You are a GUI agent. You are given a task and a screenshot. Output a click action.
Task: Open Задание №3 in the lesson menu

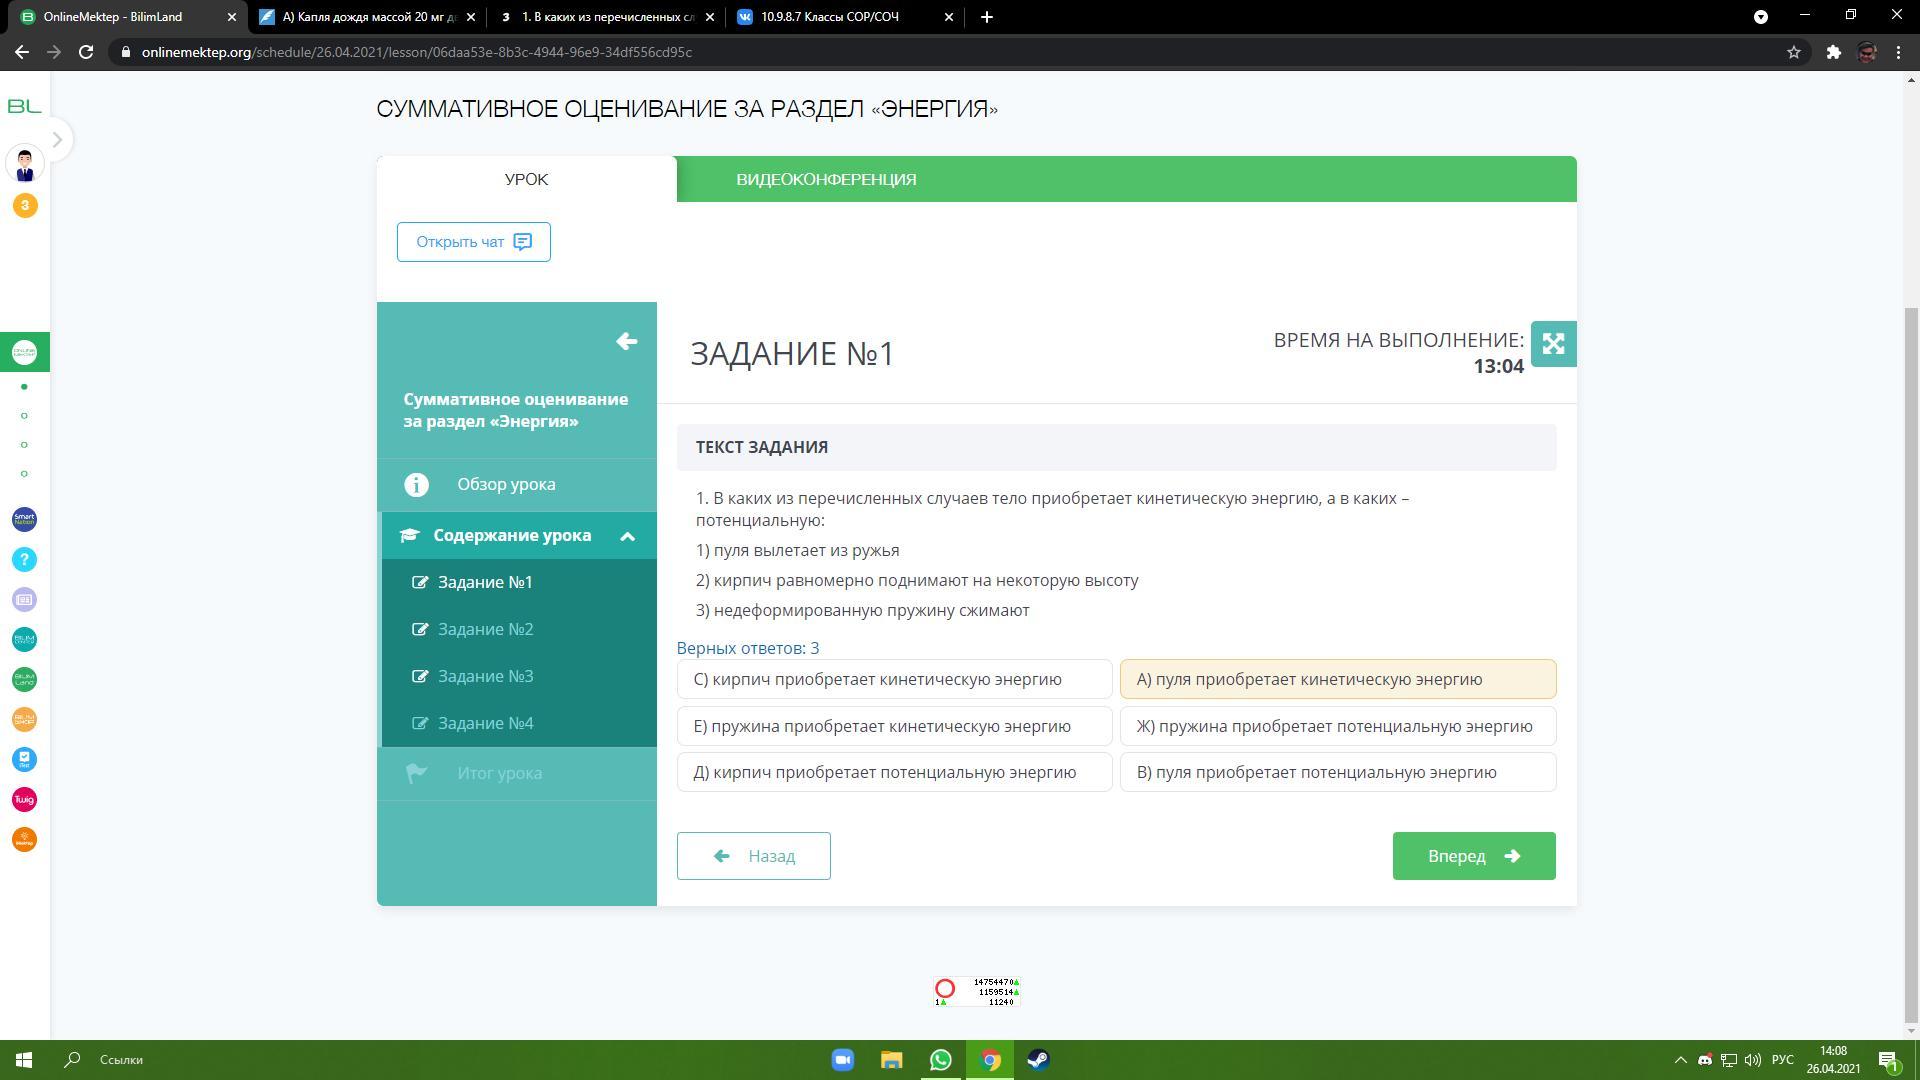485,677
